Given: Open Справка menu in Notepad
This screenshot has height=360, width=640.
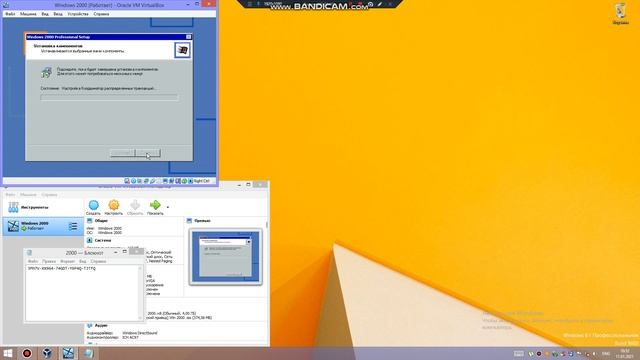Looking at the screenshot, I should pyautogui.click(x=98, y=261).
